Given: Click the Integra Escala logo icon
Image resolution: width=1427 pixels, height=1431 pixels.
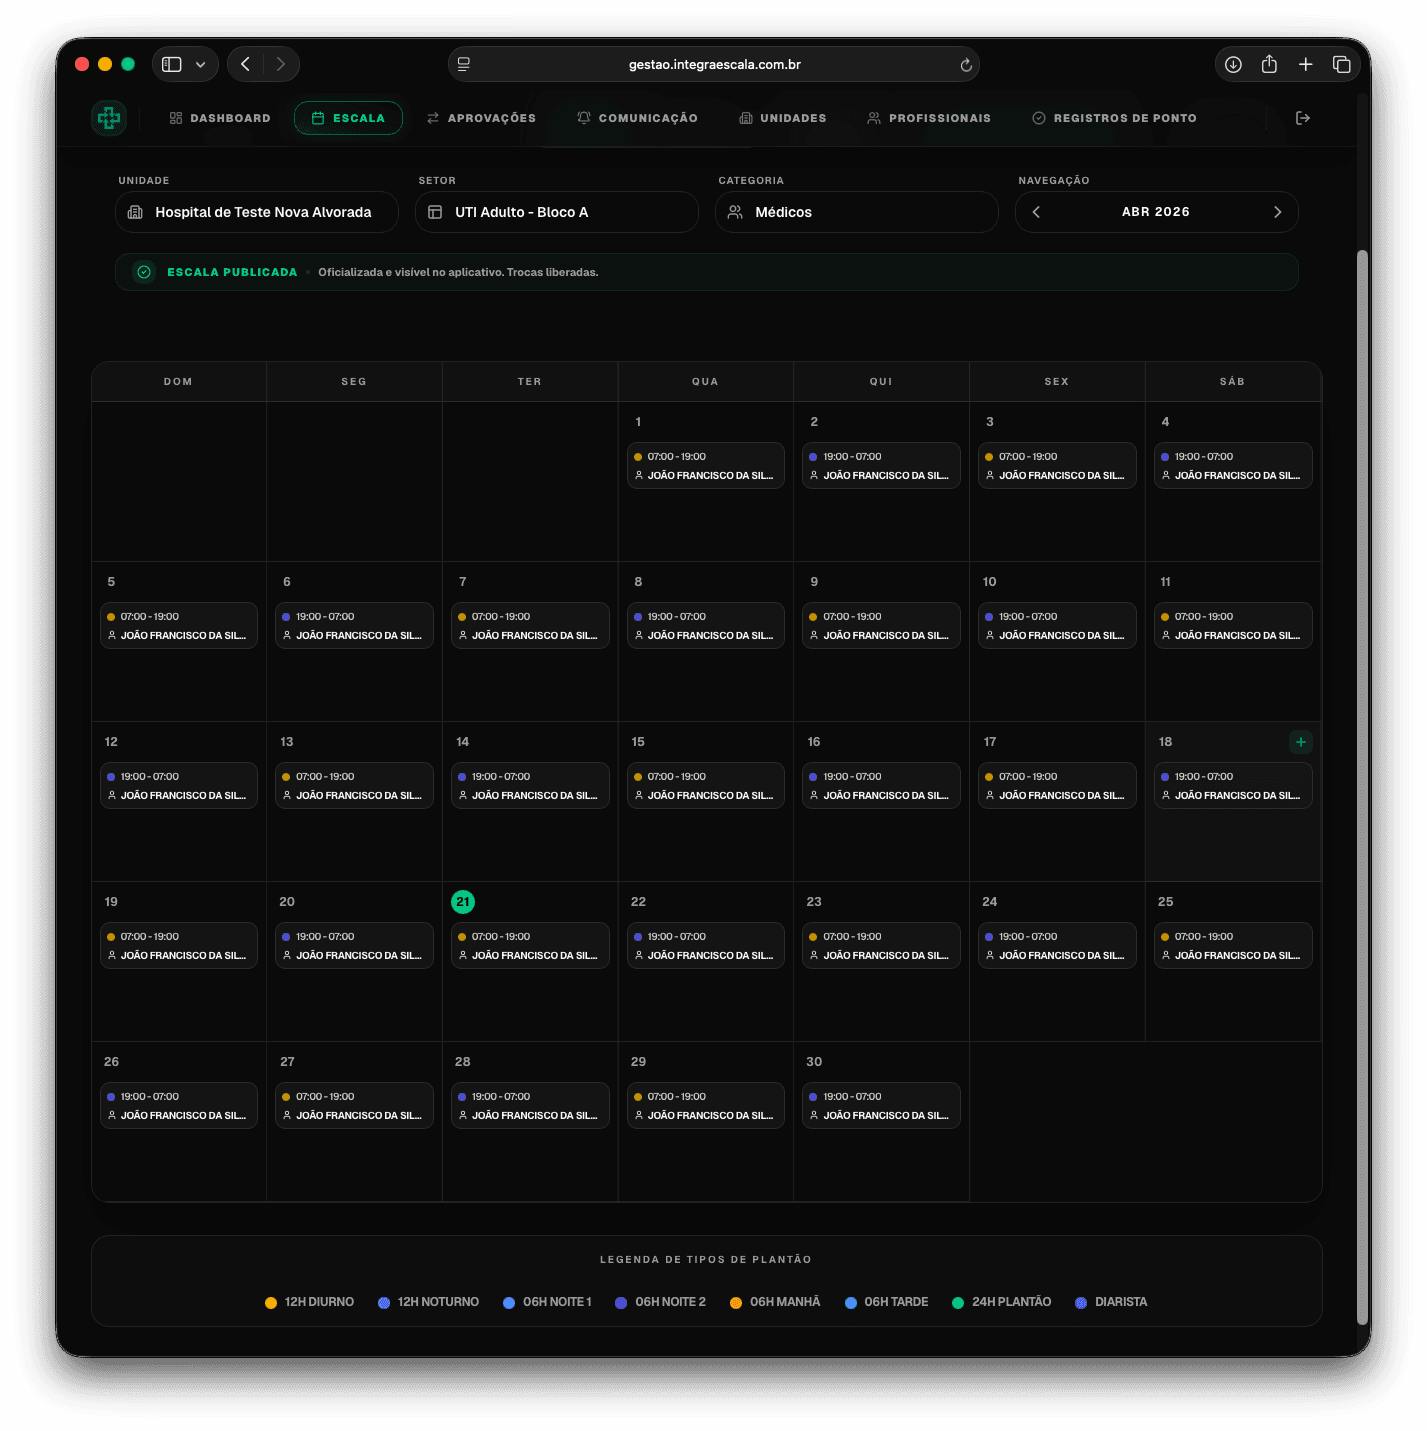Looking at the screenshot, I should [109, 117].
